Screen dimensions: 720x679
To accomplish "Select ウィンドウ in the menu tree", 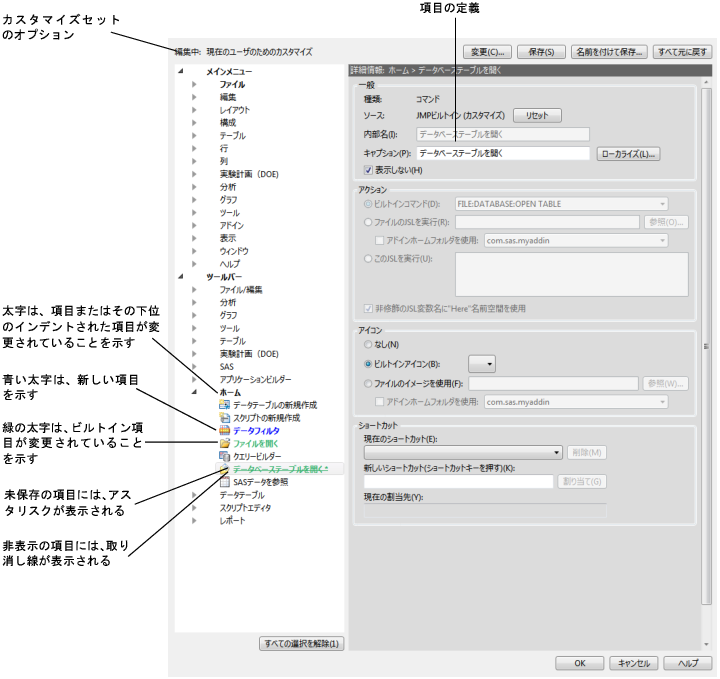I will point(234,251).
